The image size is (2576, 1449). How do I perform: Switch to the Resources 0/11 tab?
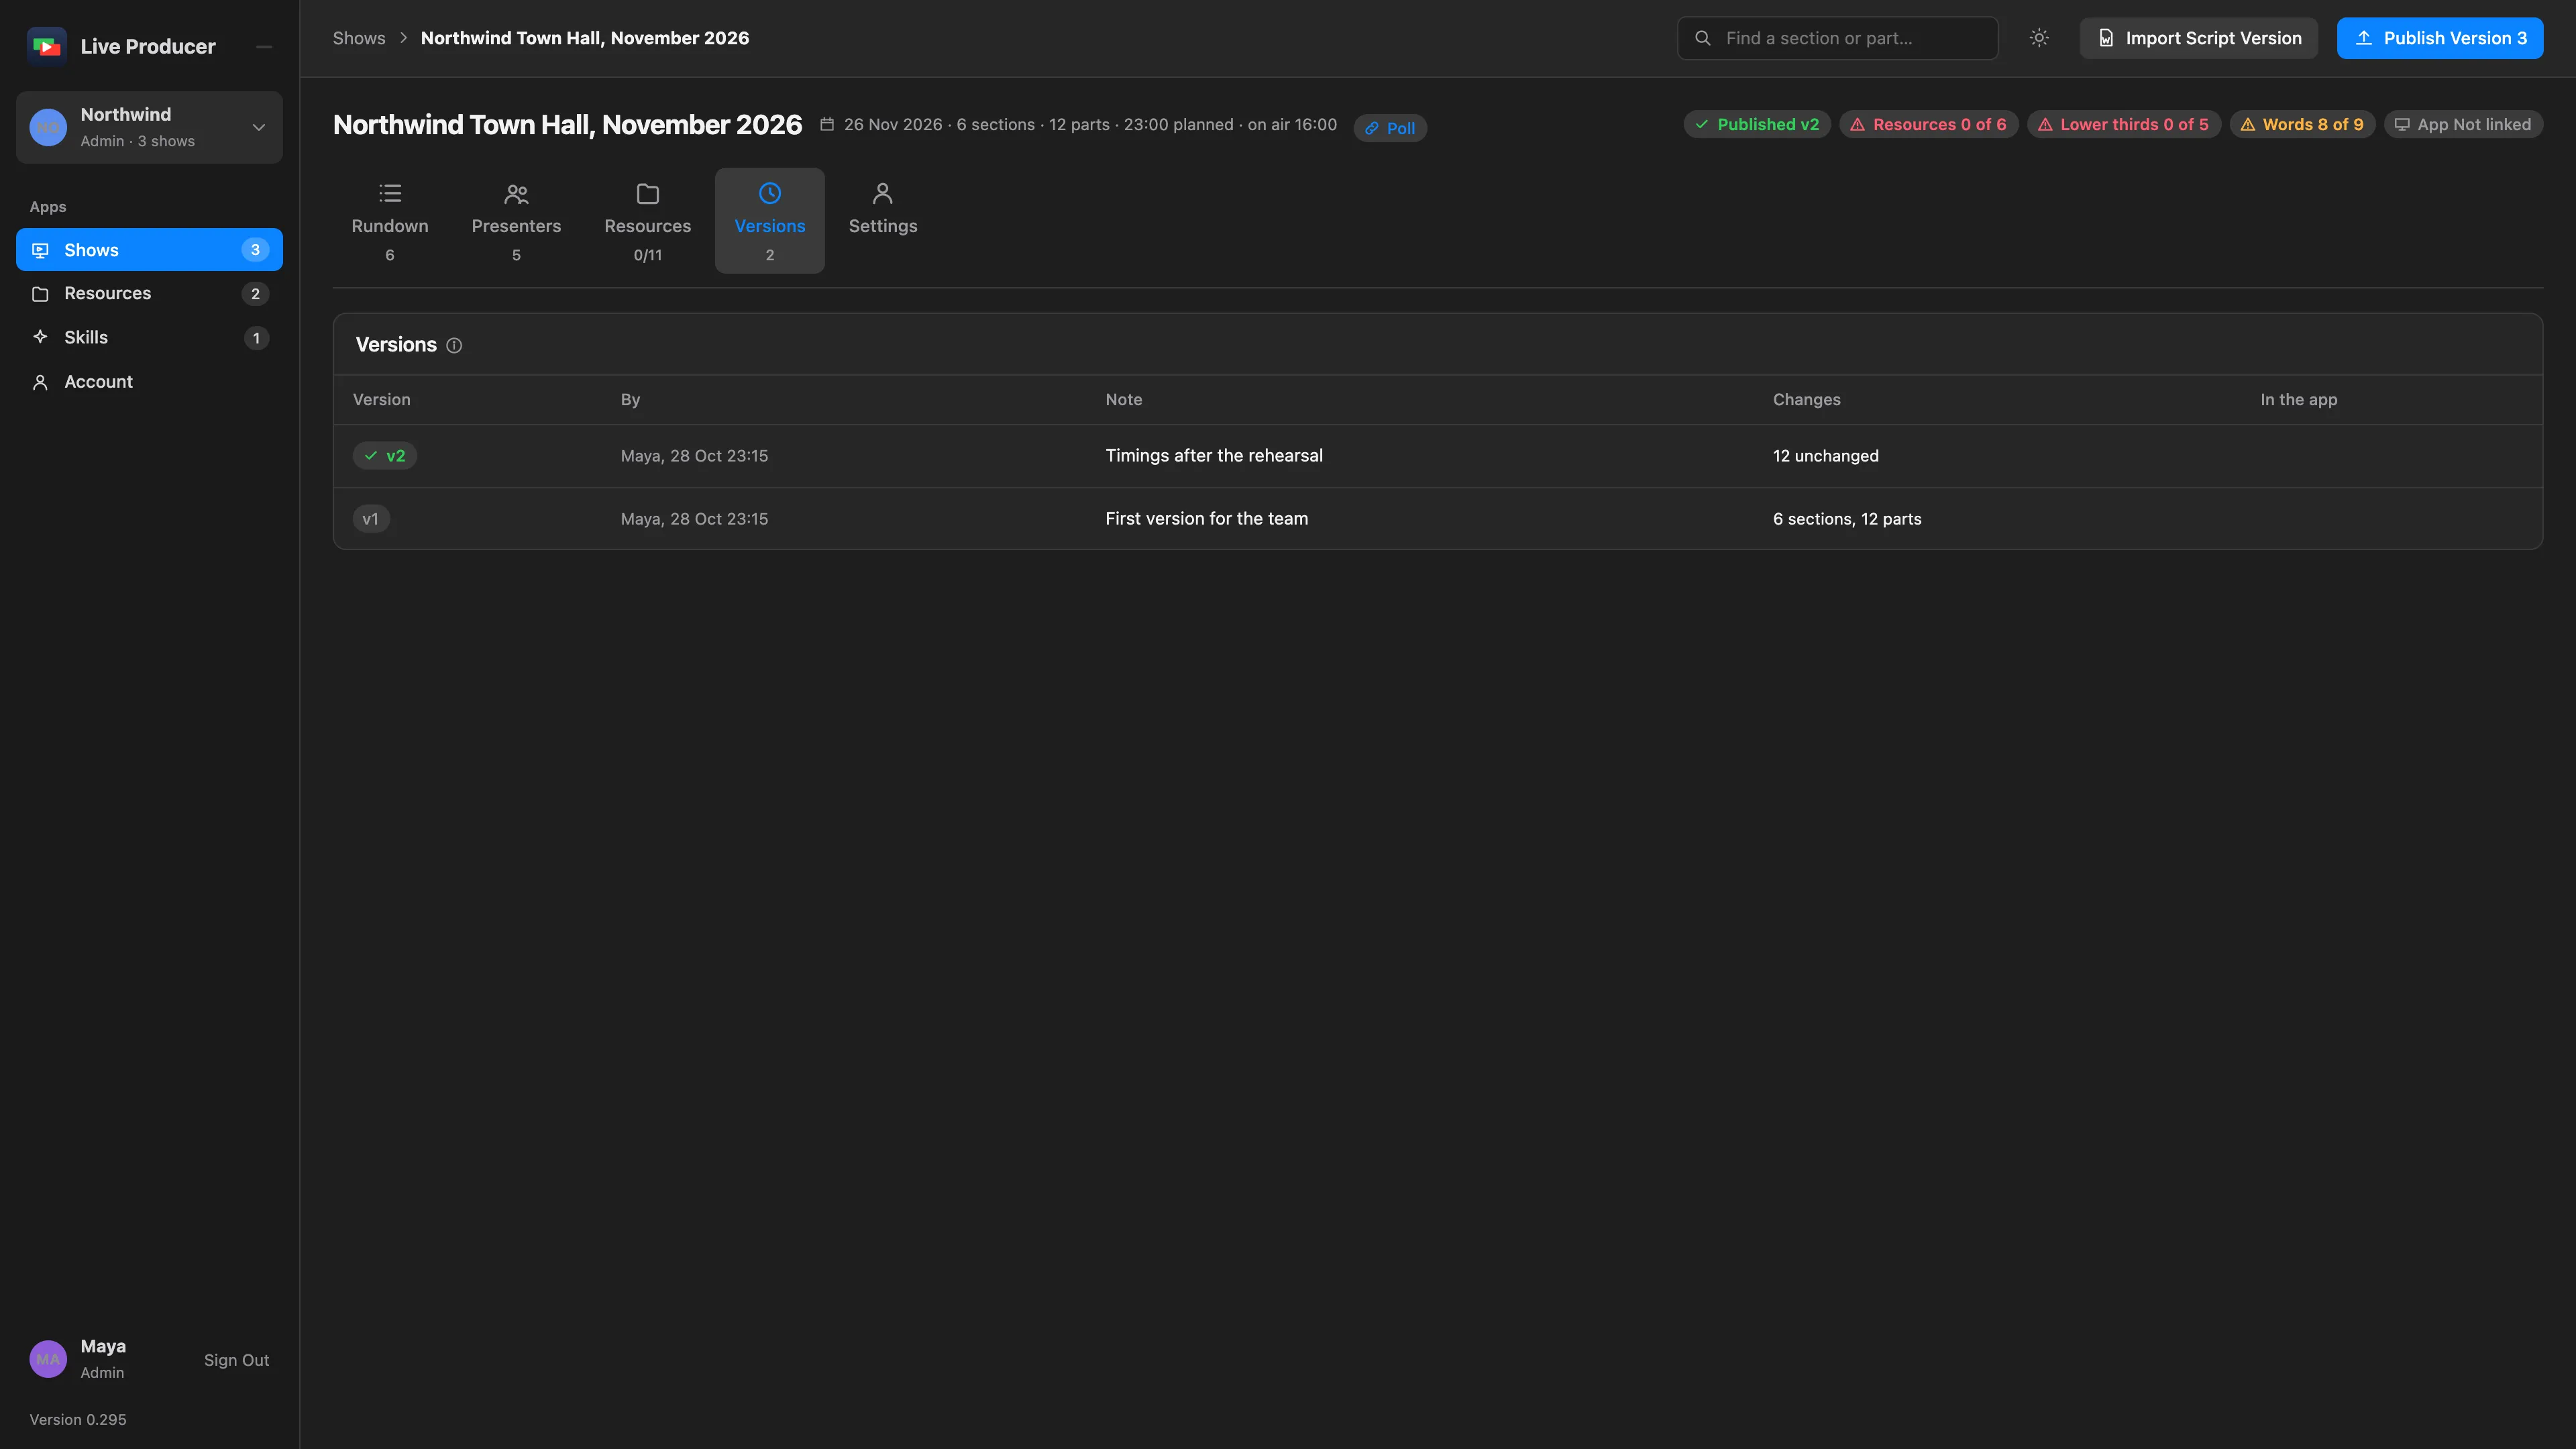pyautogui.click(x=648, y=221)
